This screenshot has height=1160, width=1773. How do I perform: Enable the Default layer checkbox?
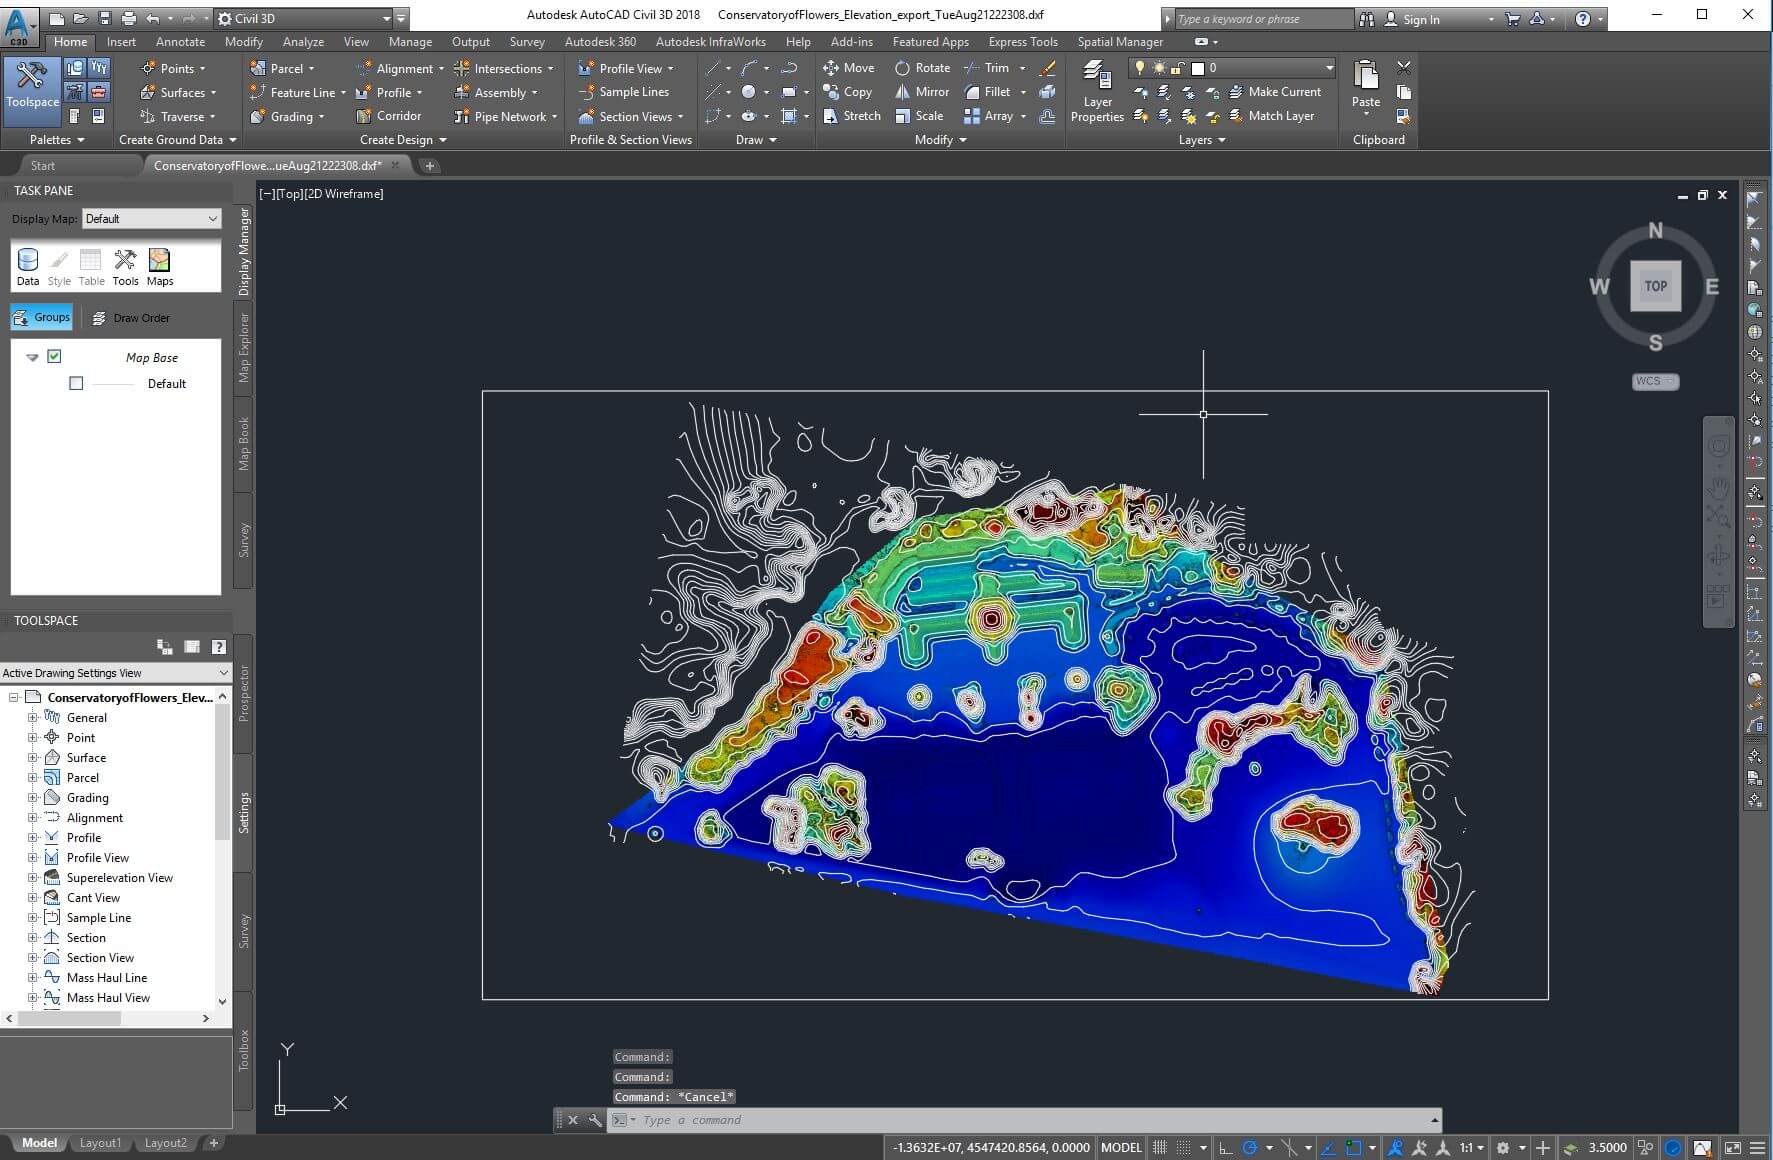click(76, 383)
